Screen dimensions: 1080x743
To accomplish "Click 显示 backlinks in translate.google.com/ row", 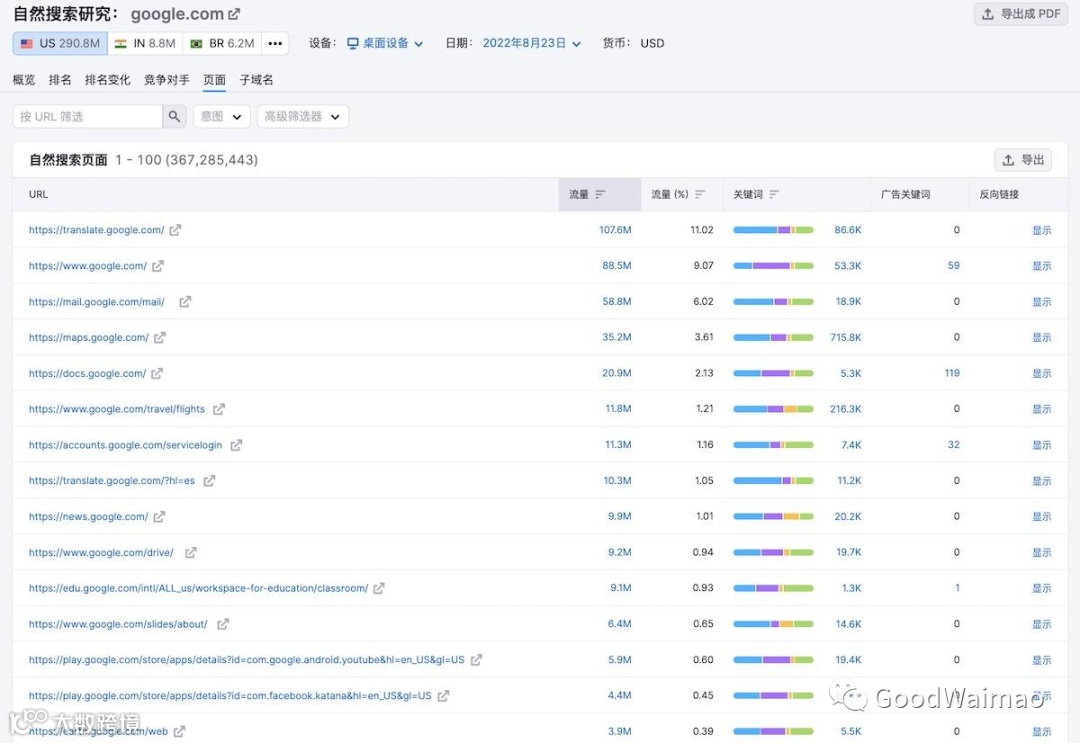I will (1041, 230).
